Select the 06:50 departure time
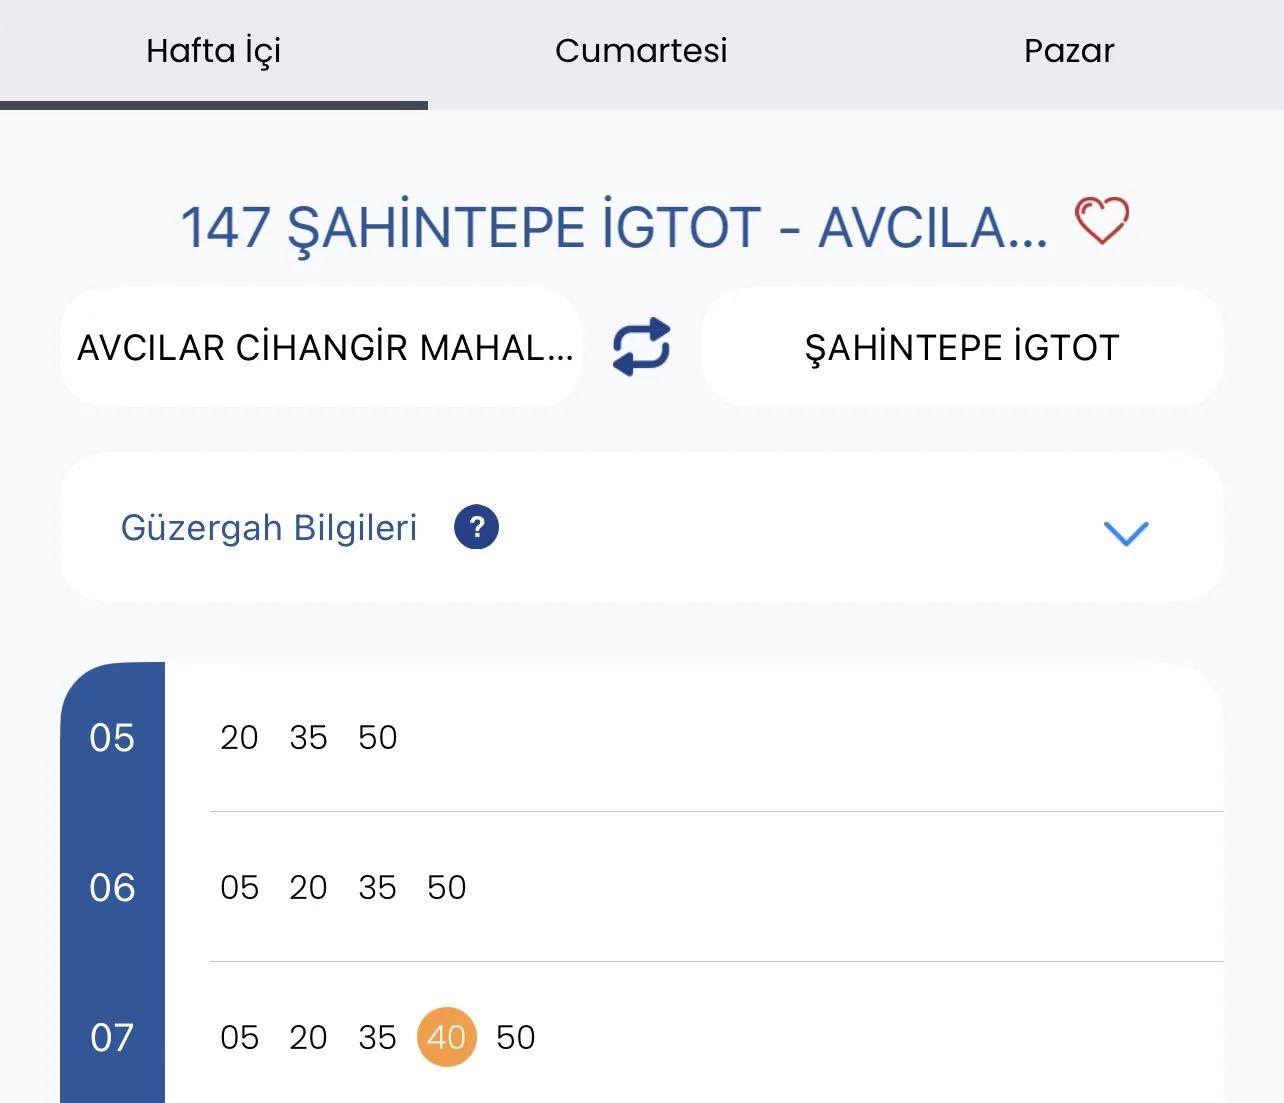This screenshot has height=1103, width=1284. click(446, 887)
